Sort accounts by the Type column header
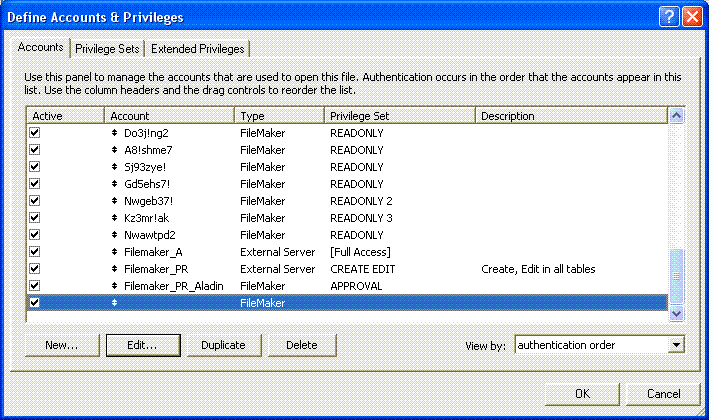 [280, 116]
